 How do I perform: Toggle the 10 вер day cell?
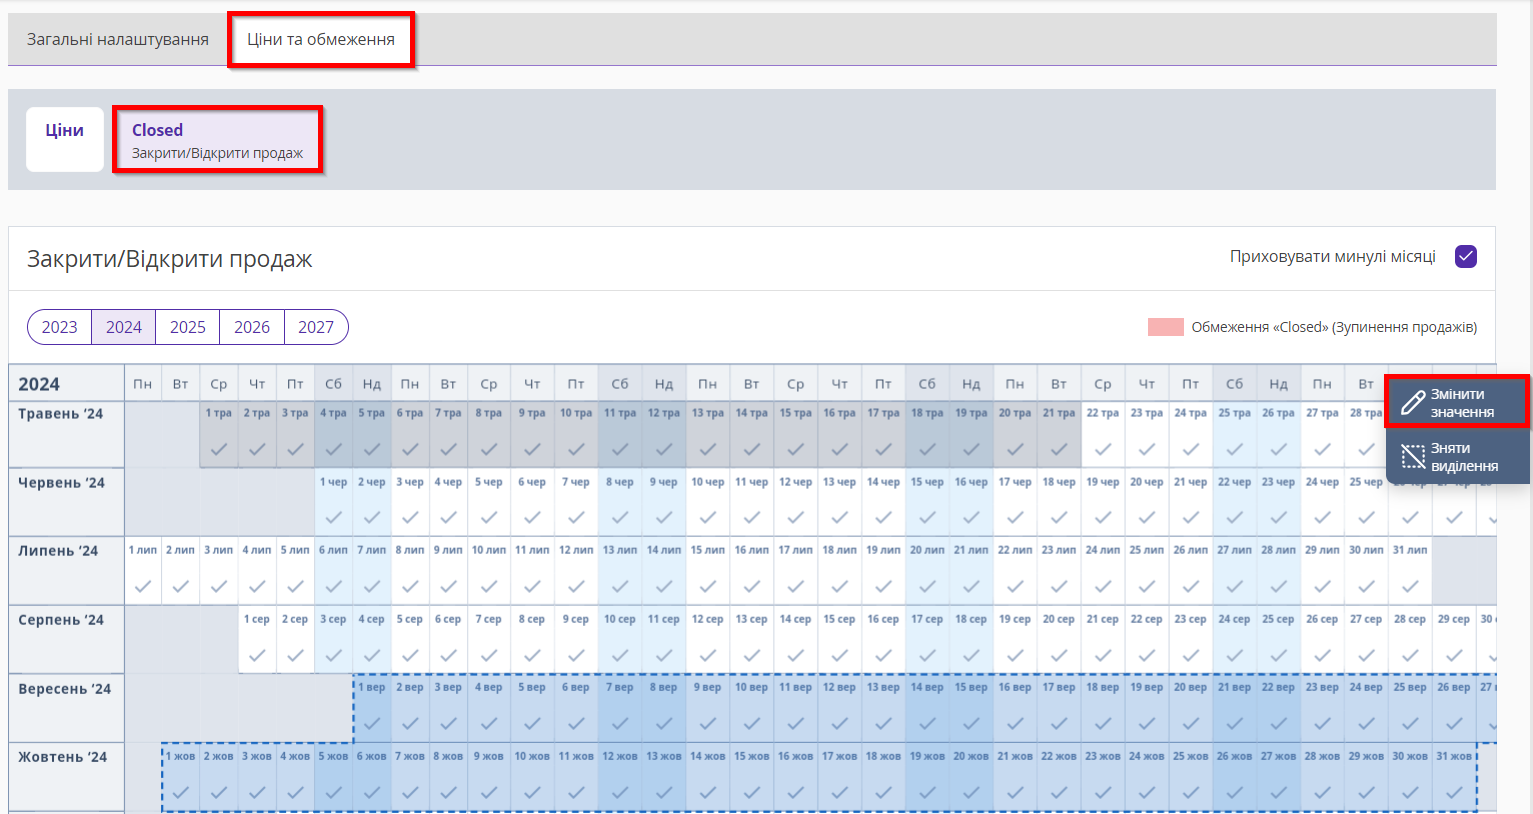tap(751, 709)
